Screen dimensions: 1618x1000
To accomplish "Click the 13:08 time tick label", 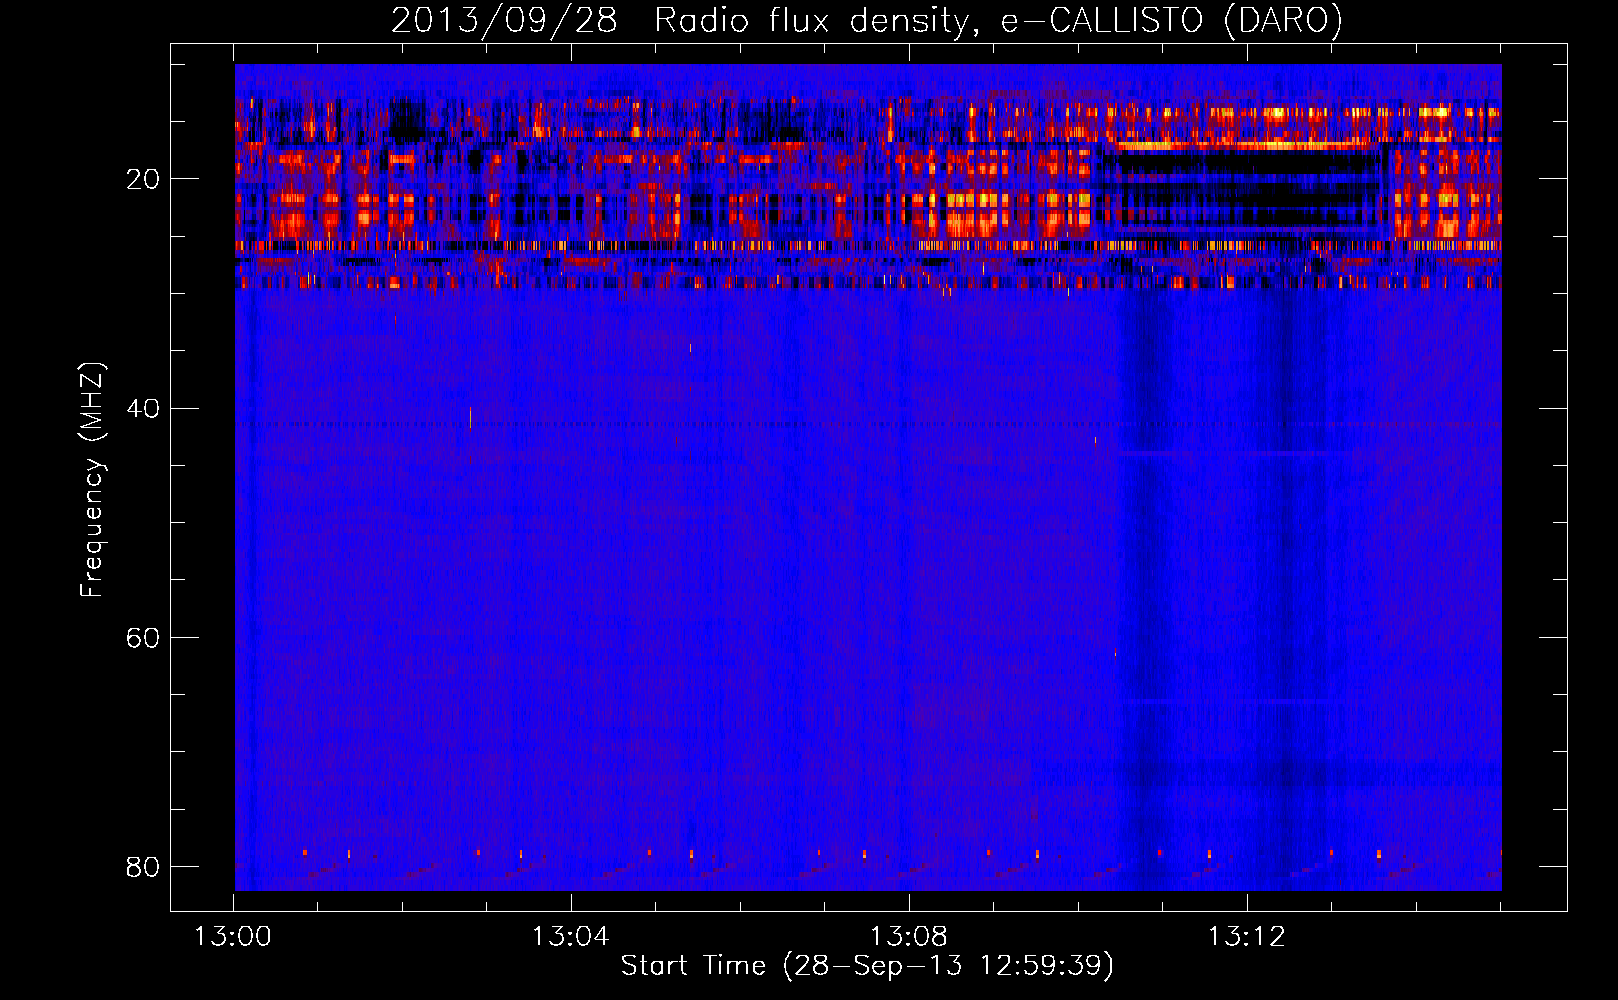I will pyautogui.click(x=908, y=937).
